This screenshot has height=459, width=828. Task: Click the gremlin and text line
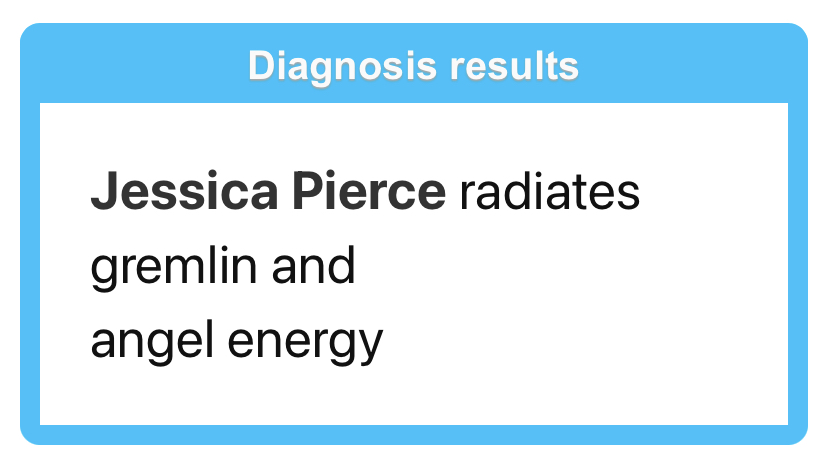223,268
